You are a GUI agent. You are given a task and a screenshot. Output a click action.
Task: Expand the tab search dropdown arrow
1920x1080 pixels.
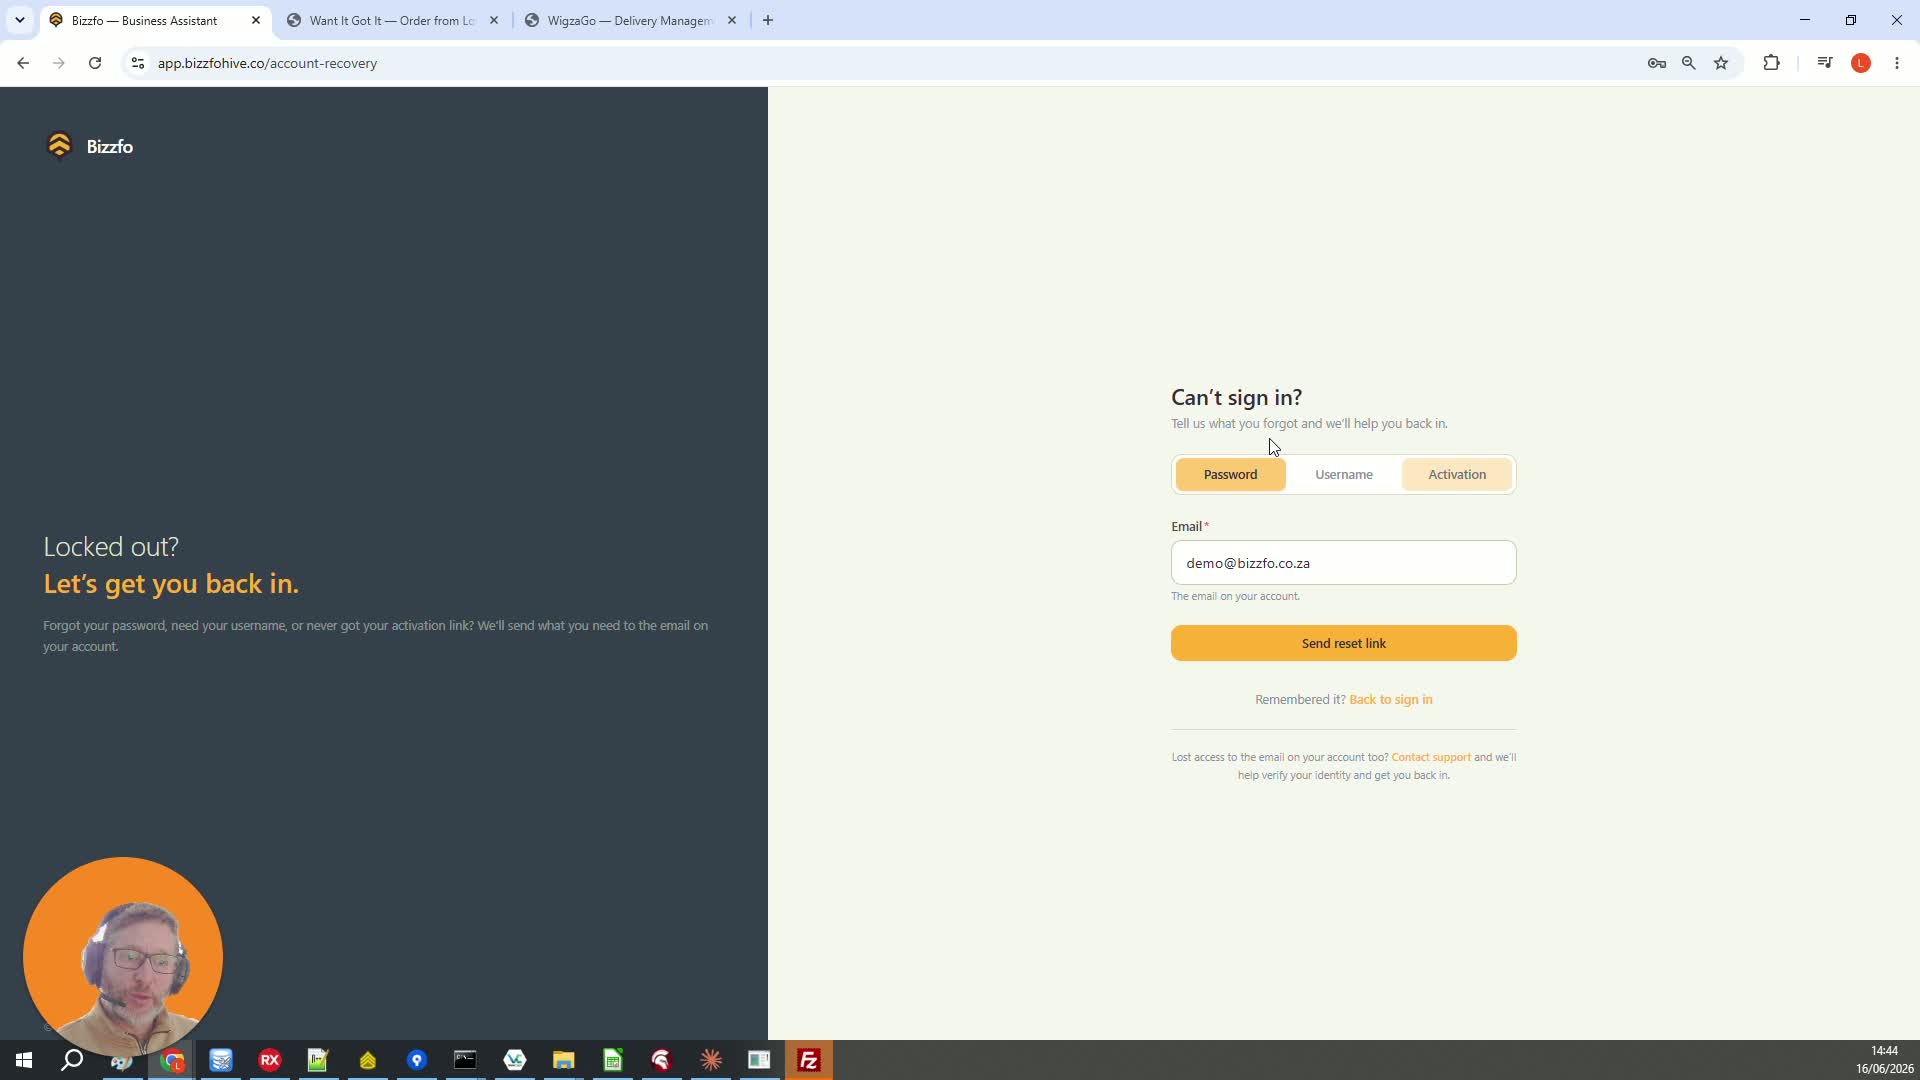coord(19,20)
